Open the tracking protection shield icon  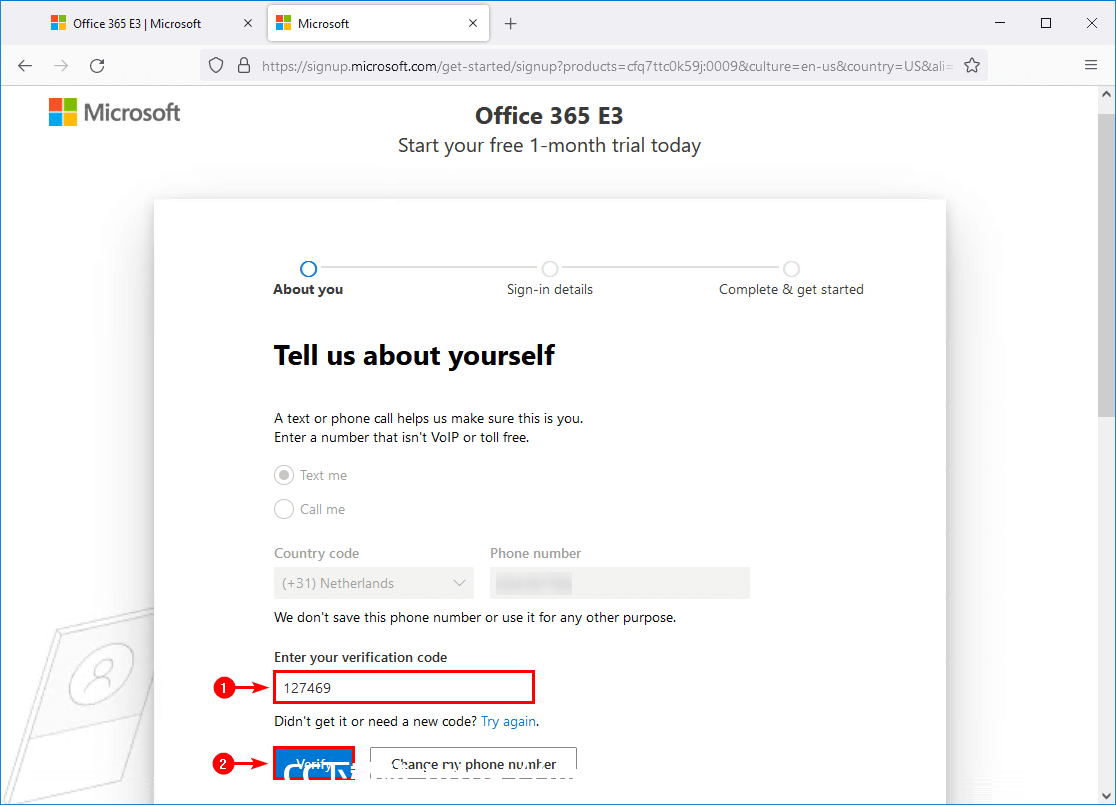click(x=216, y=66)
